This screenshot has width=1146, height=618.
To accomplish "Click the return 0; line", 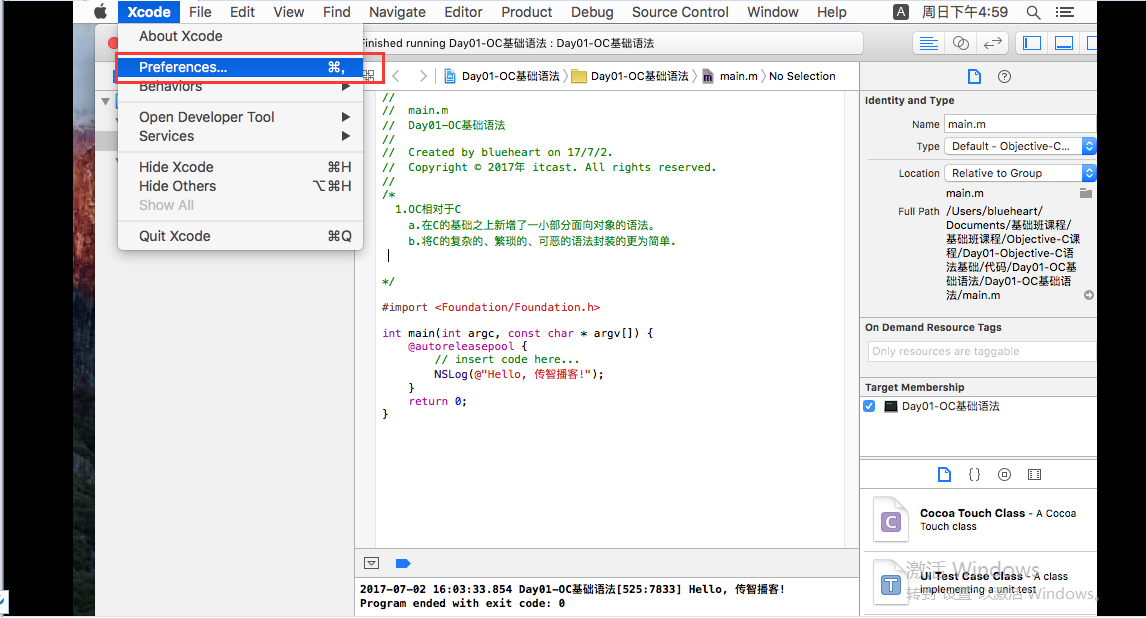I will point(437,401).
